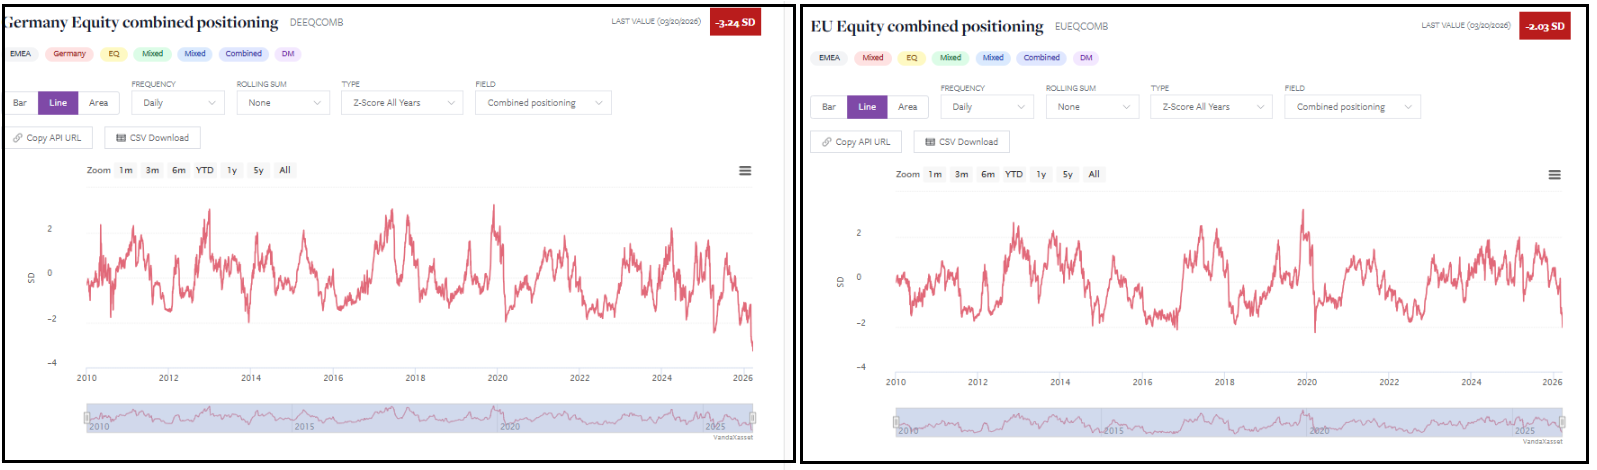Switch EU chart to Area view
This screenshot has height=470, width=1597.
pyautogui.click(x=907, y=107)
